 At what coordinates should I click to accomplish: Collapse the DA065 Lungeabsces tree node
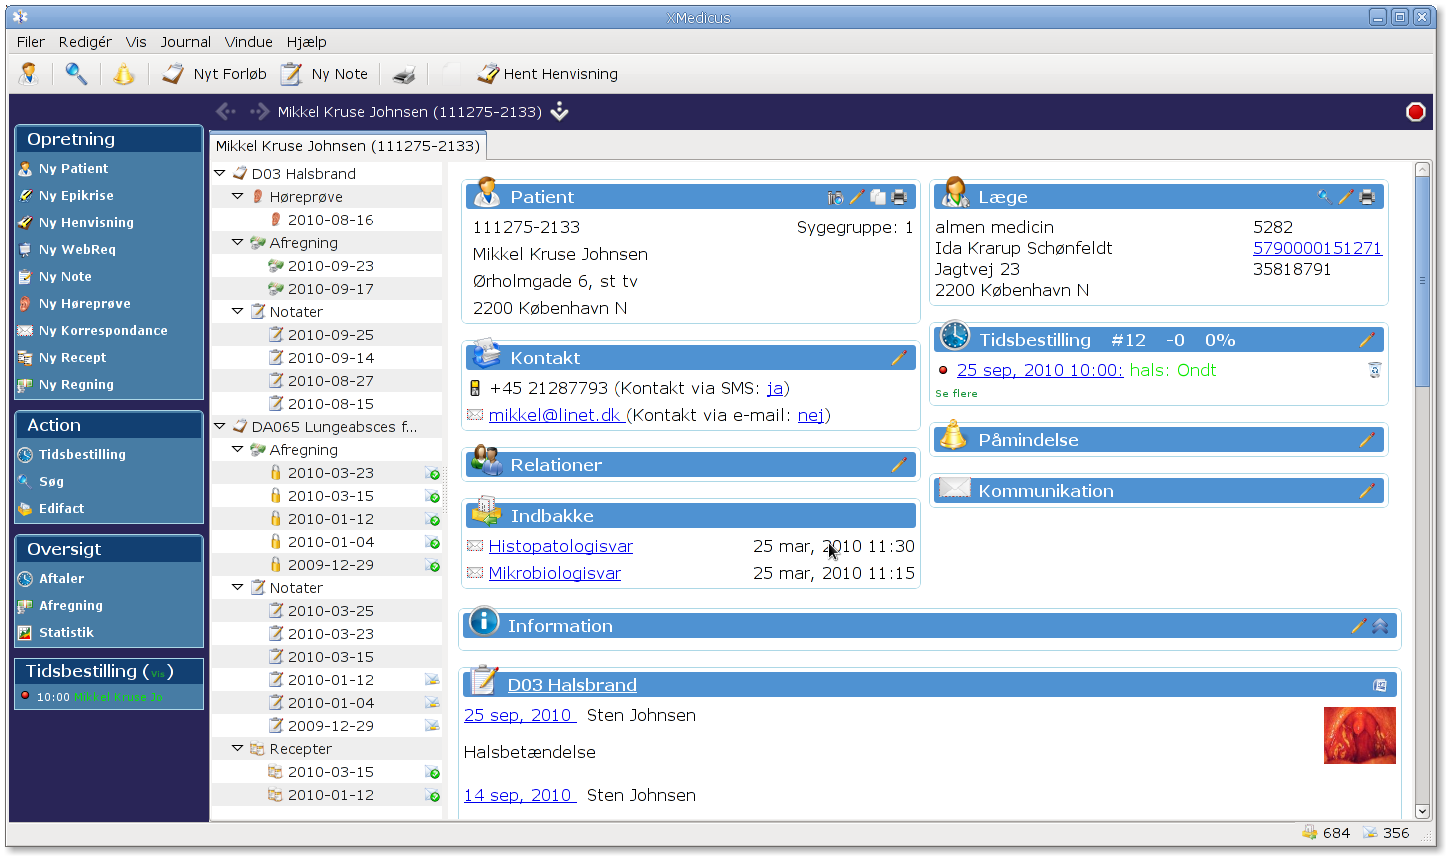(x=220, y=427)
